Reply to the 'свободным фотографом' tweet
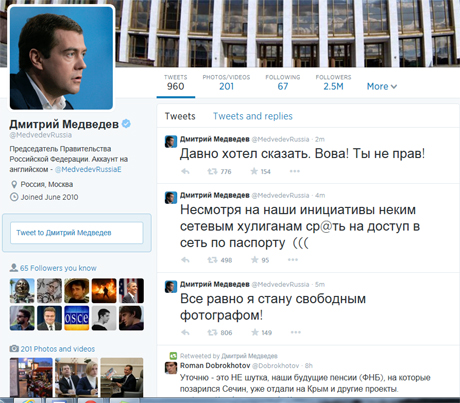The height and width of the screenshot is (403, 460). (x=185, y=332)
